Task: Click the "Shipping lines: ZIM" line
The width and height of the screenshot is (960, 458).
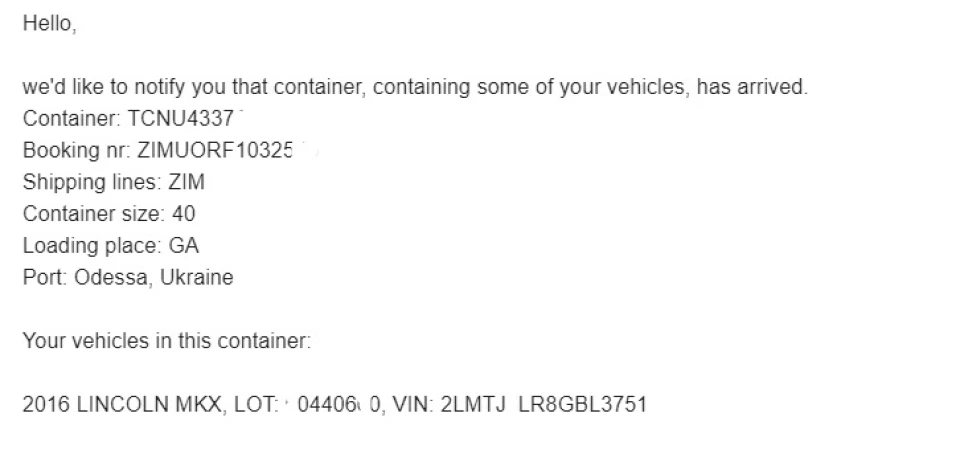Action: (x=114, y=182)
